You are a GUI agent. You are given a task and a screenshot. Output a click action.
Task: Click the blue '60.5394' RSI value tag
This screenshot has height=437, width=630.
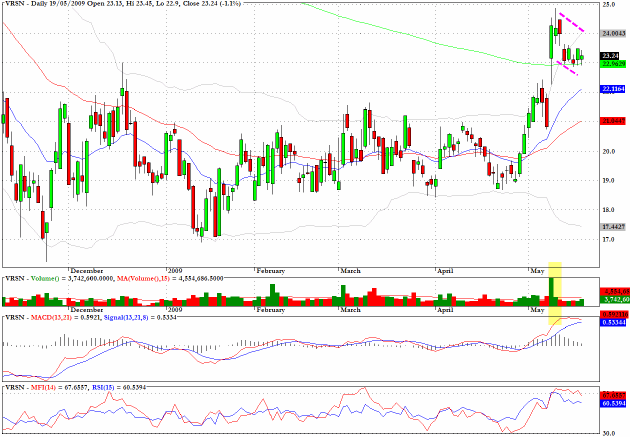(x=613, y=403)
